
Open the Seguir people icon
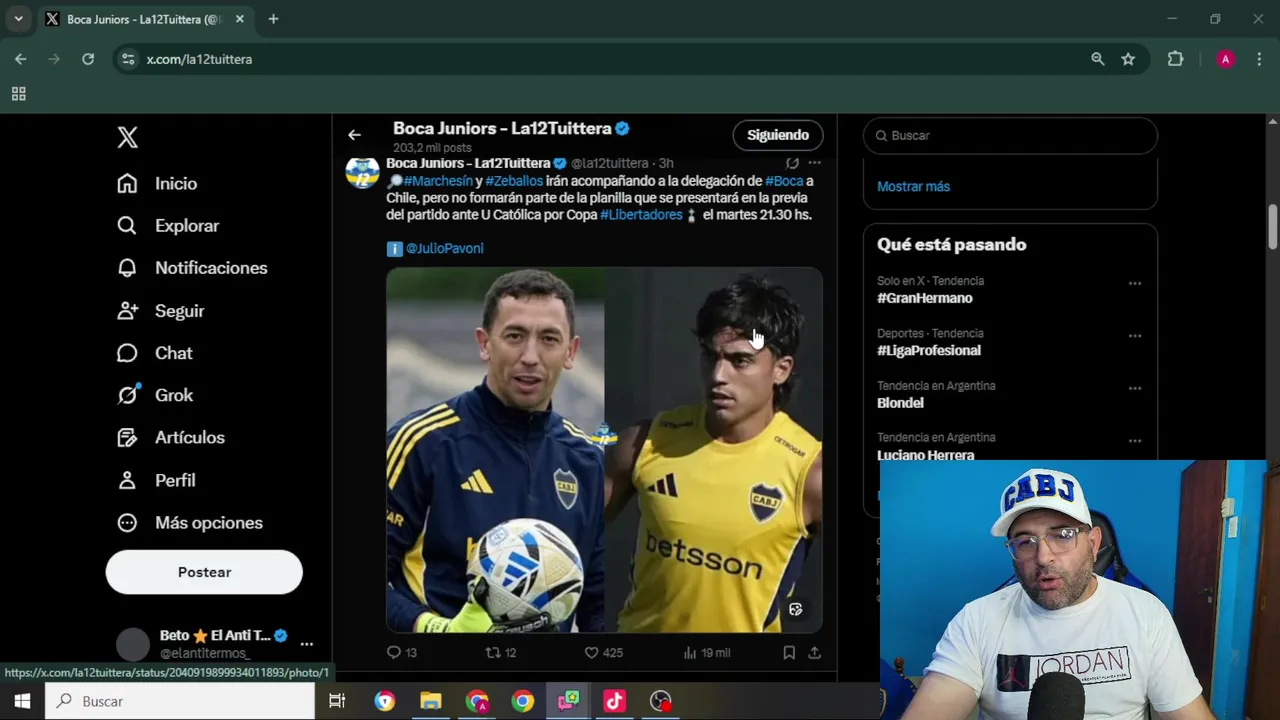[127, 311]
